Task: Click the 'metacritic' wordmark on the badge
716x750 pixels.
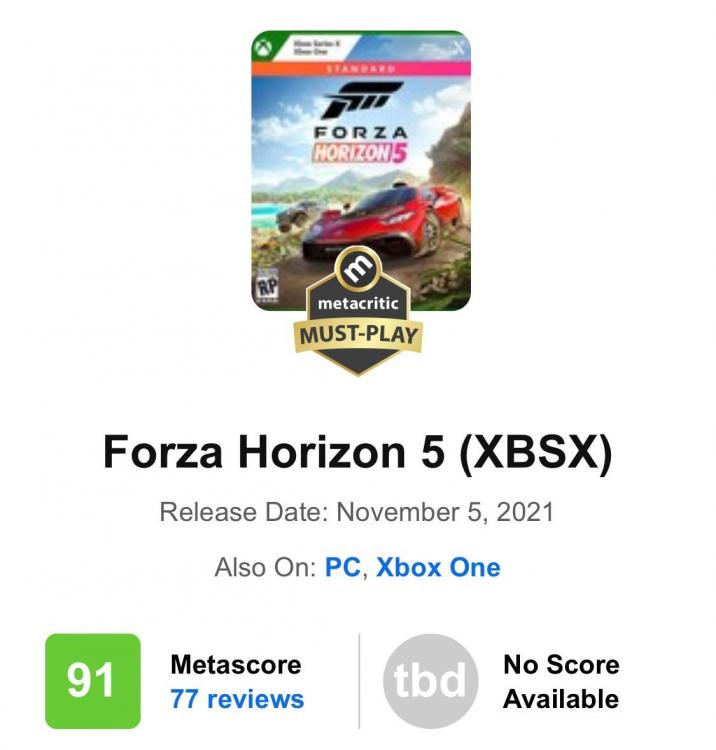Action: pos(358,303)
